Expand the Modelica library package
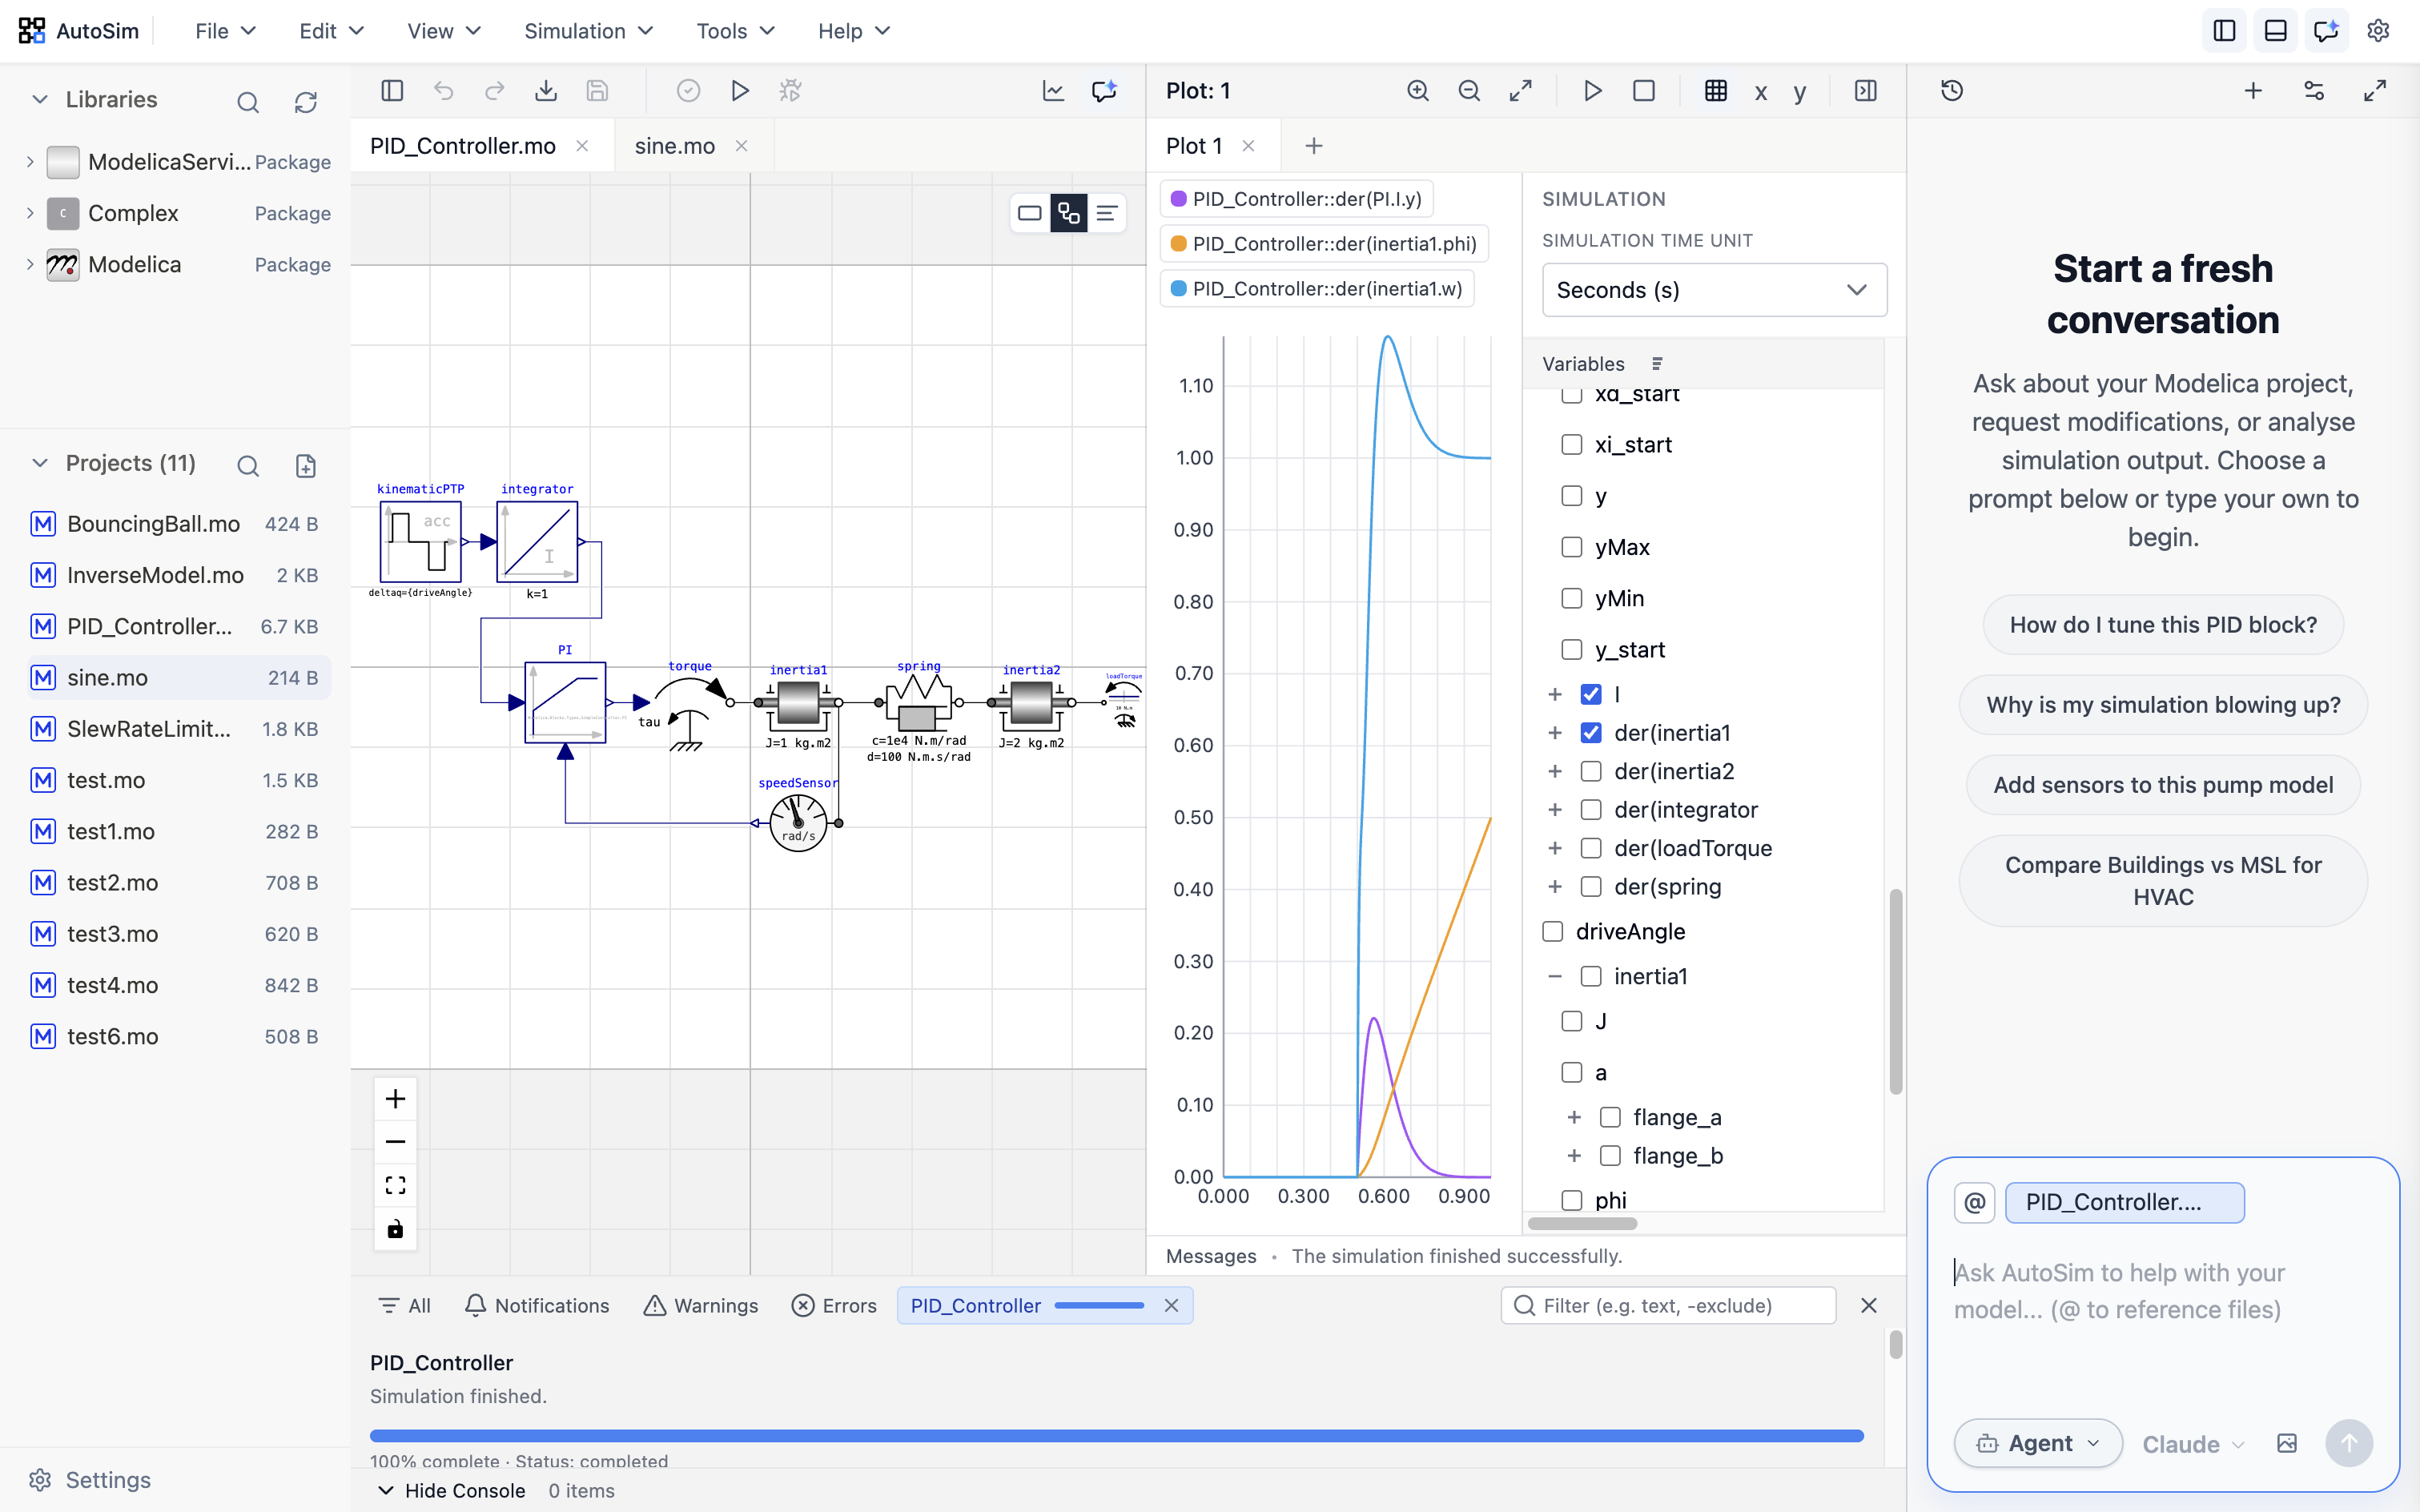The height and width of the screenshot is (1512, 2420). tap(29, 264)
